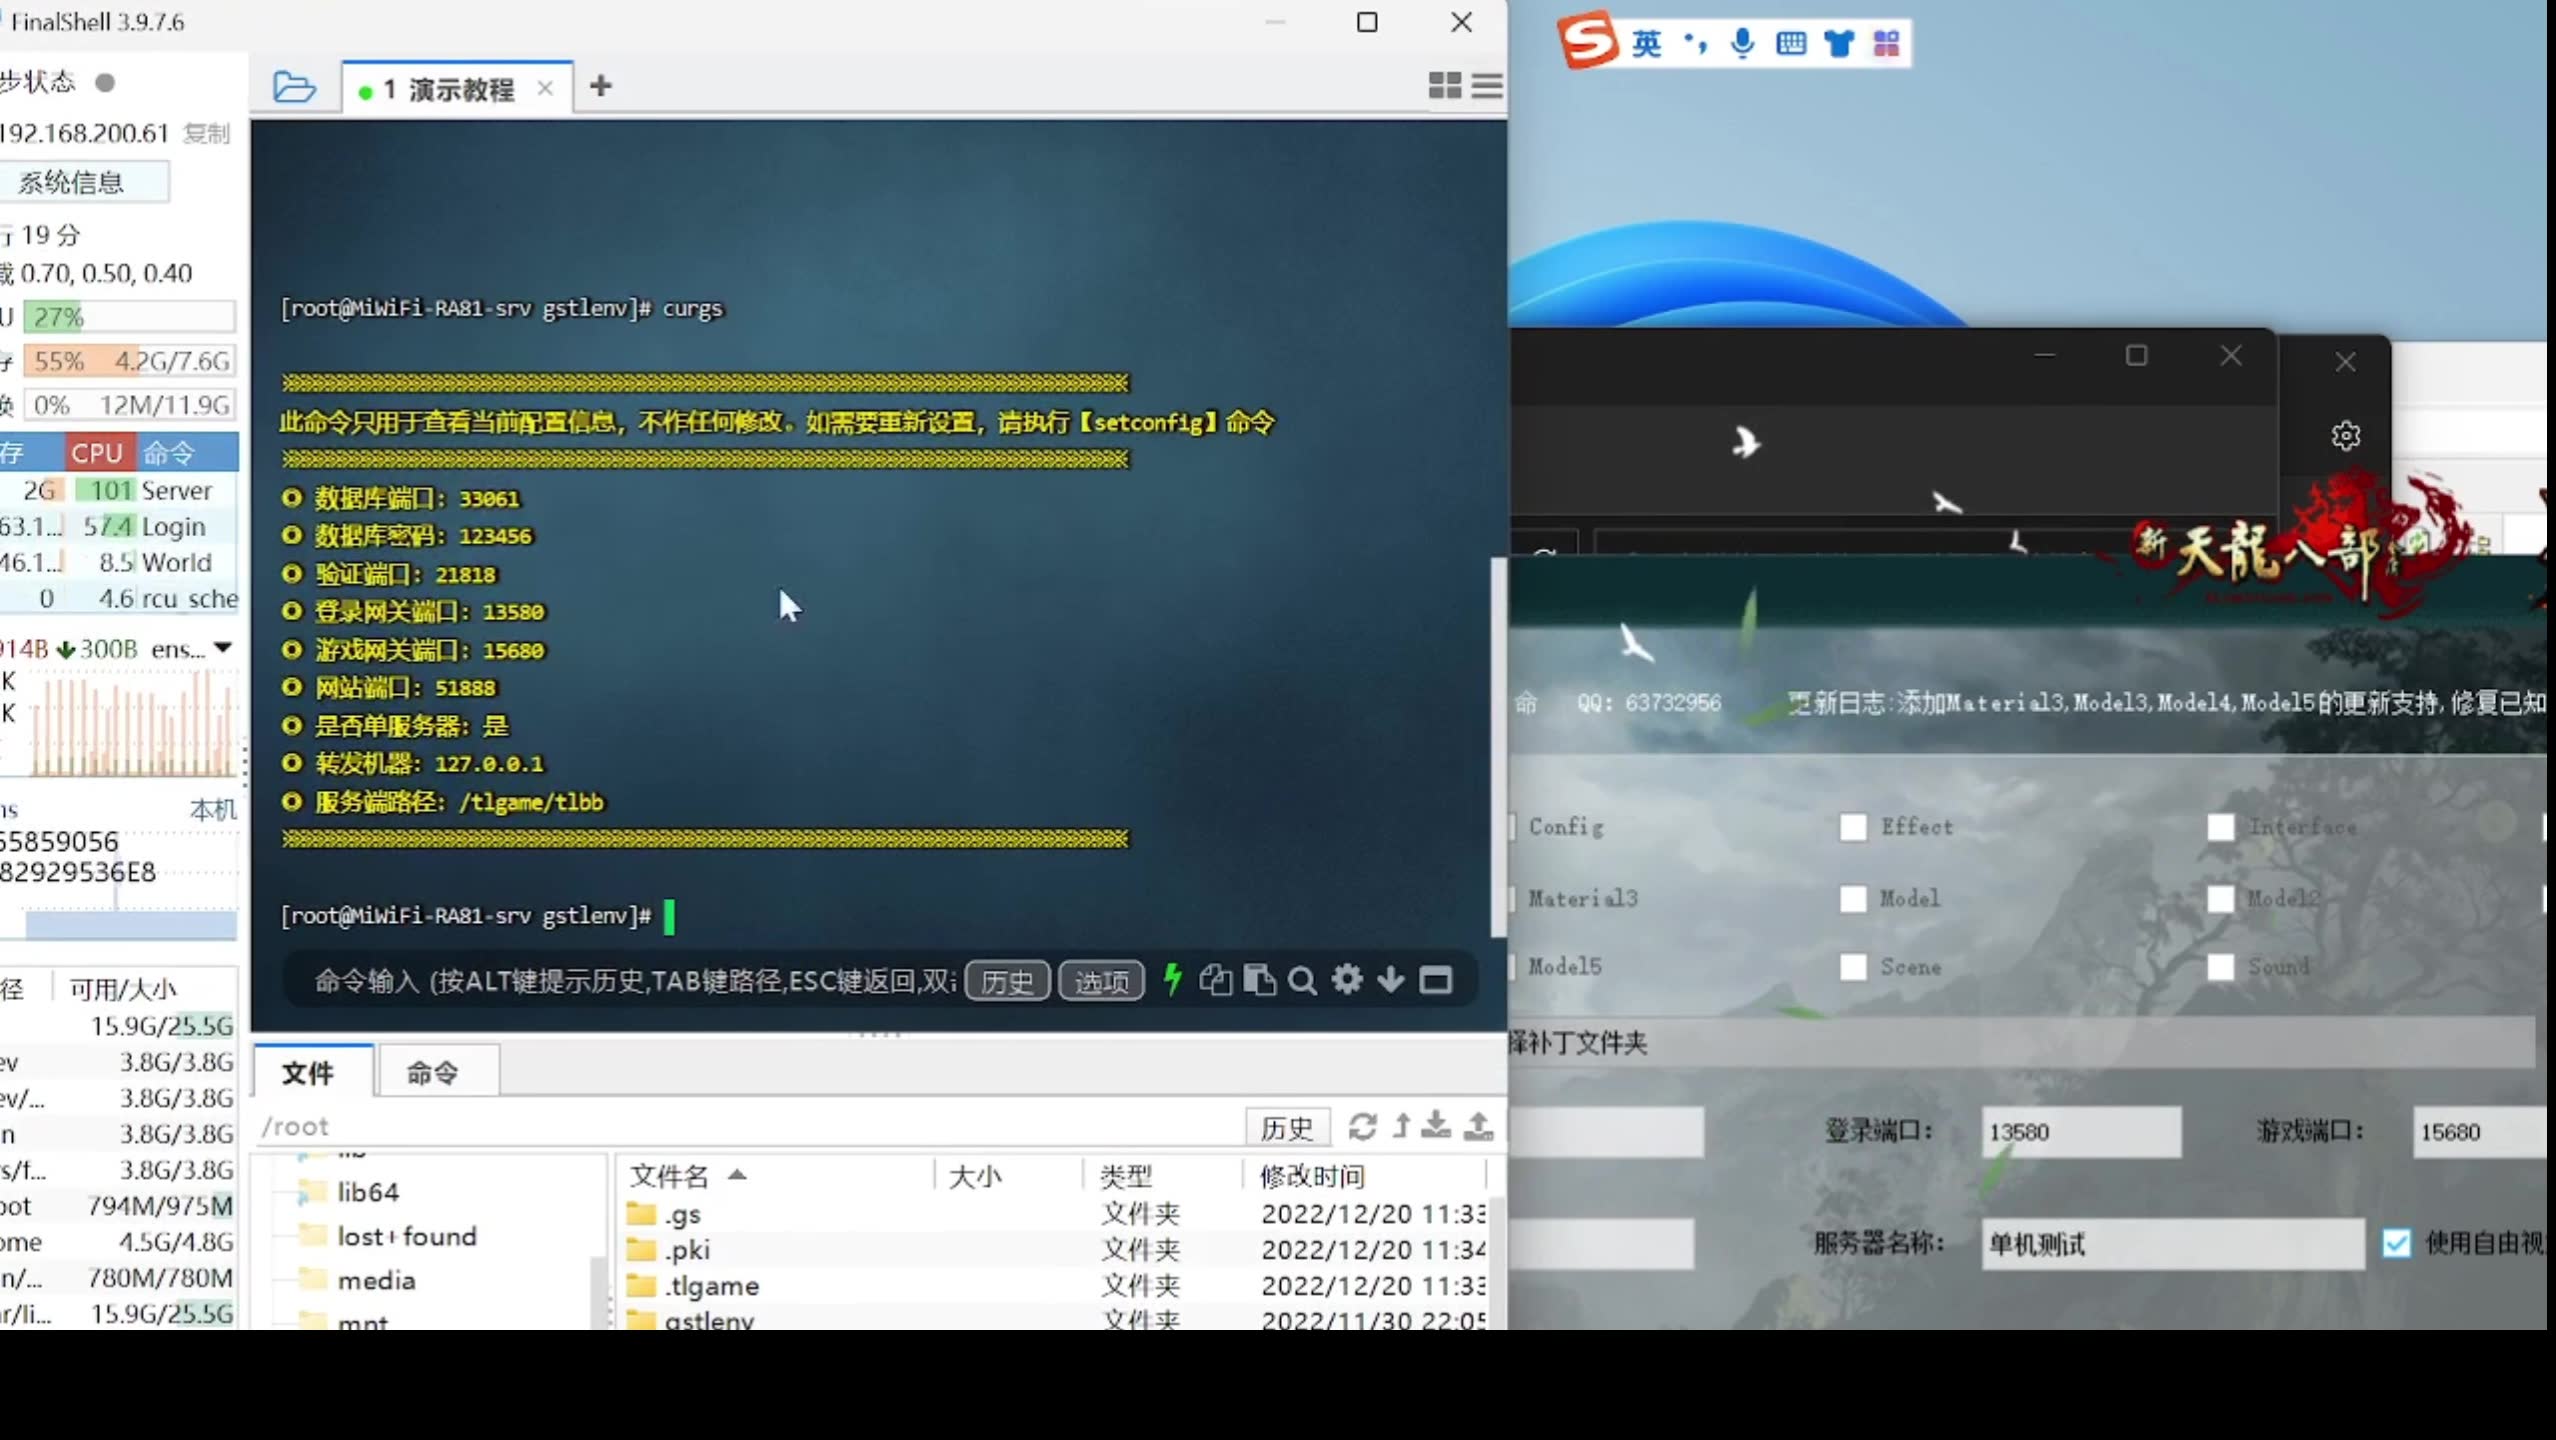Select the 1 演示教程 session tab
The image size is (2556, 1440).
click(450, 90)
